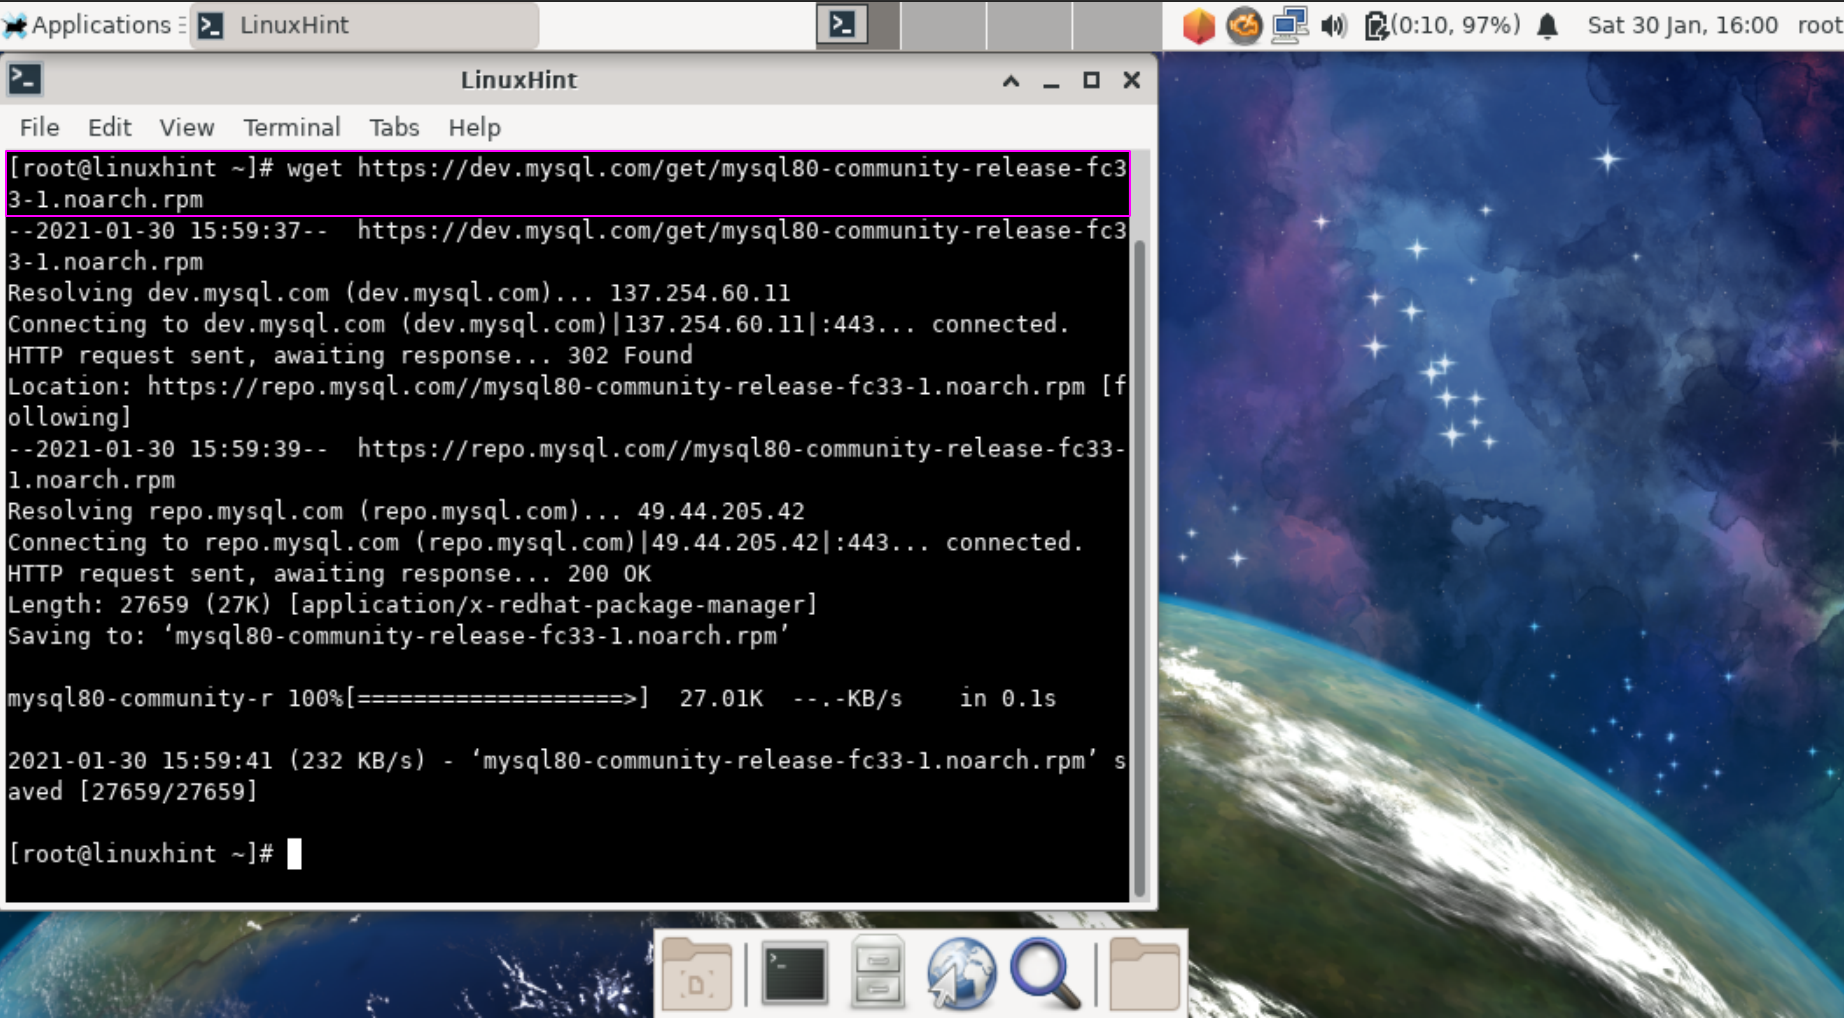Open the Tabs menu
This screenshot has height=1018, width=1844.
tap(394, 127)
